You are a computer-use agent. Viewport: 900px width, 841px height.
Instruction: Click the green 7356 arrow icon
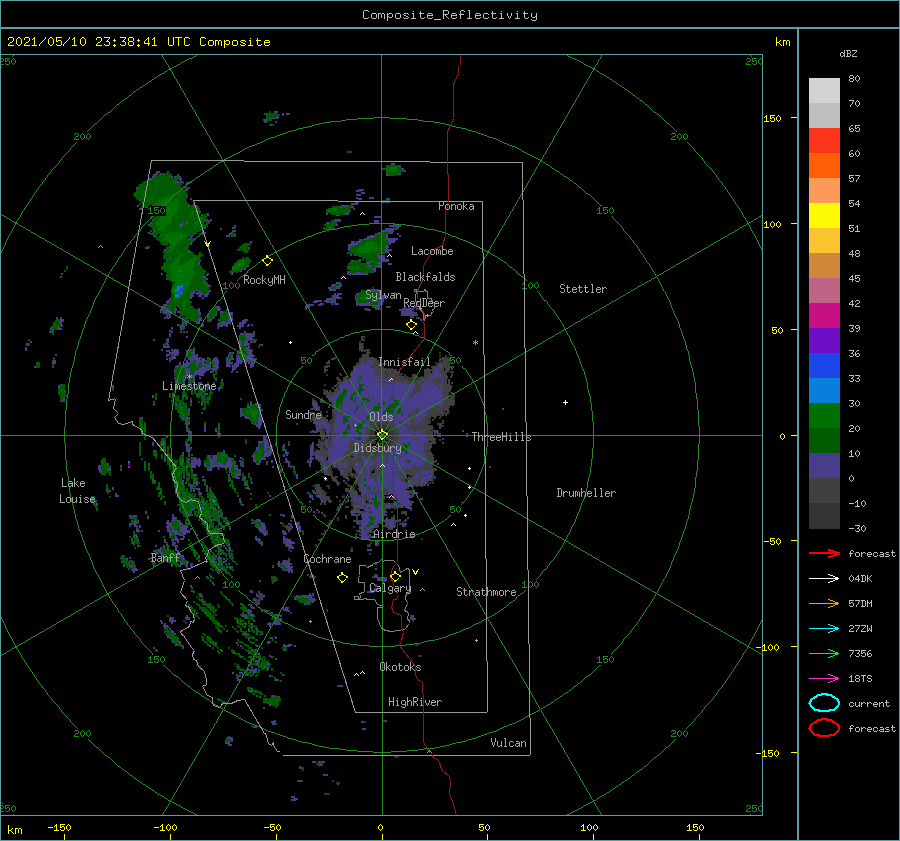(824, 653)
